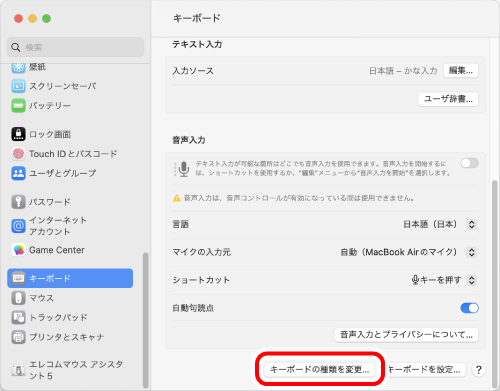Enable the 音声入力 dictation toggle
The image size is (500, 391).
(469, 163)
